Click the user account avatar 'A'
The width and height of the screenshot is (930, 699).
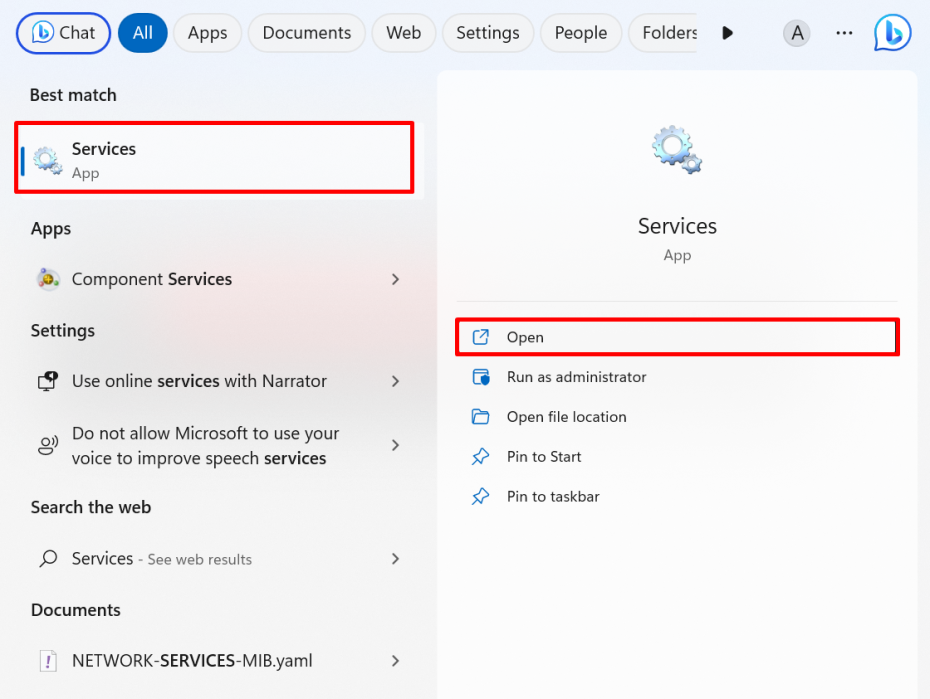[796, 33]
